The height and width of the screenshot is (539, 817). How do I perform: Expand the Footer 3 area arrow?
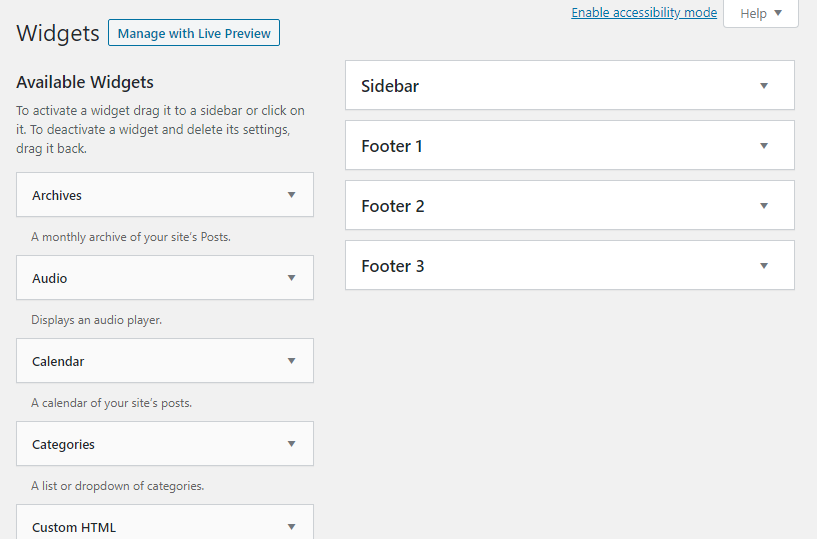pos(764,265)
